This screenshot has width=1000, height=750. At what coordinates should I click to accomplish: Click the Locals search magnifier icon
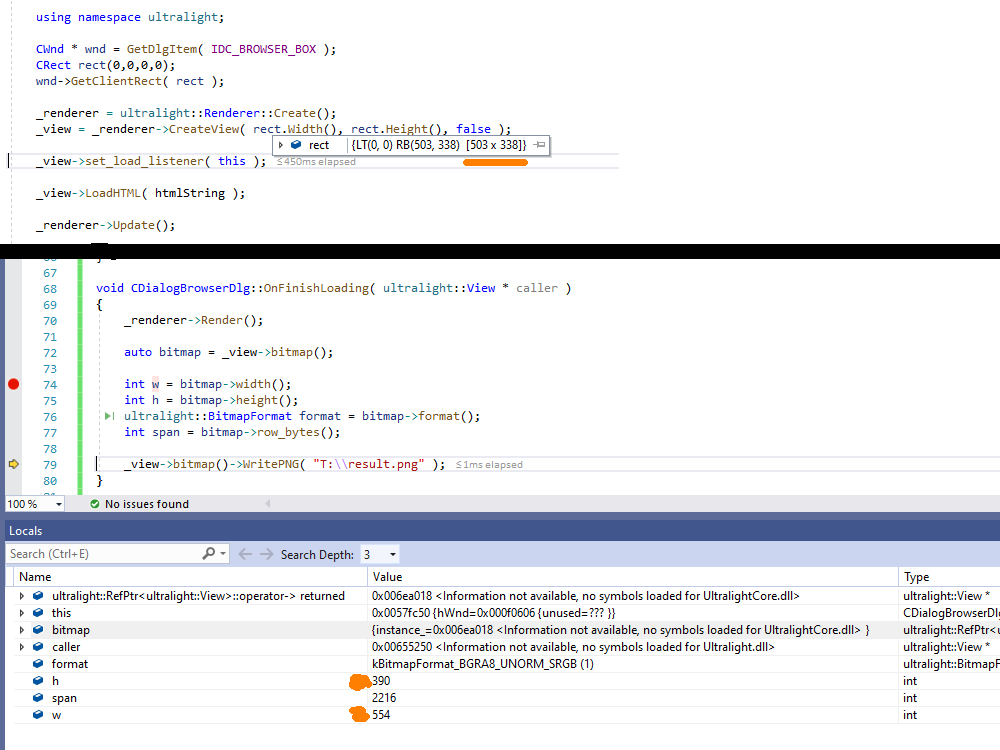pyautogui.click(x=209, y=554)
